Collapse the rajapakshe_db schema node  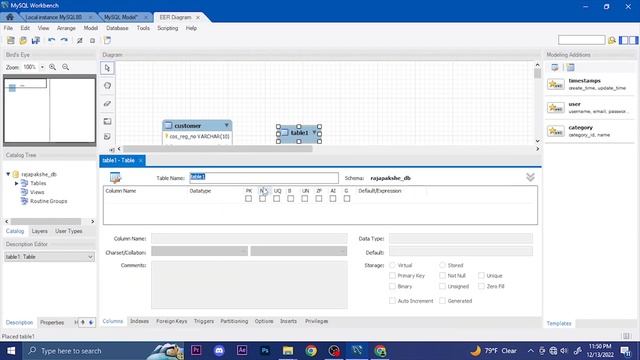(x=8, y=174)
